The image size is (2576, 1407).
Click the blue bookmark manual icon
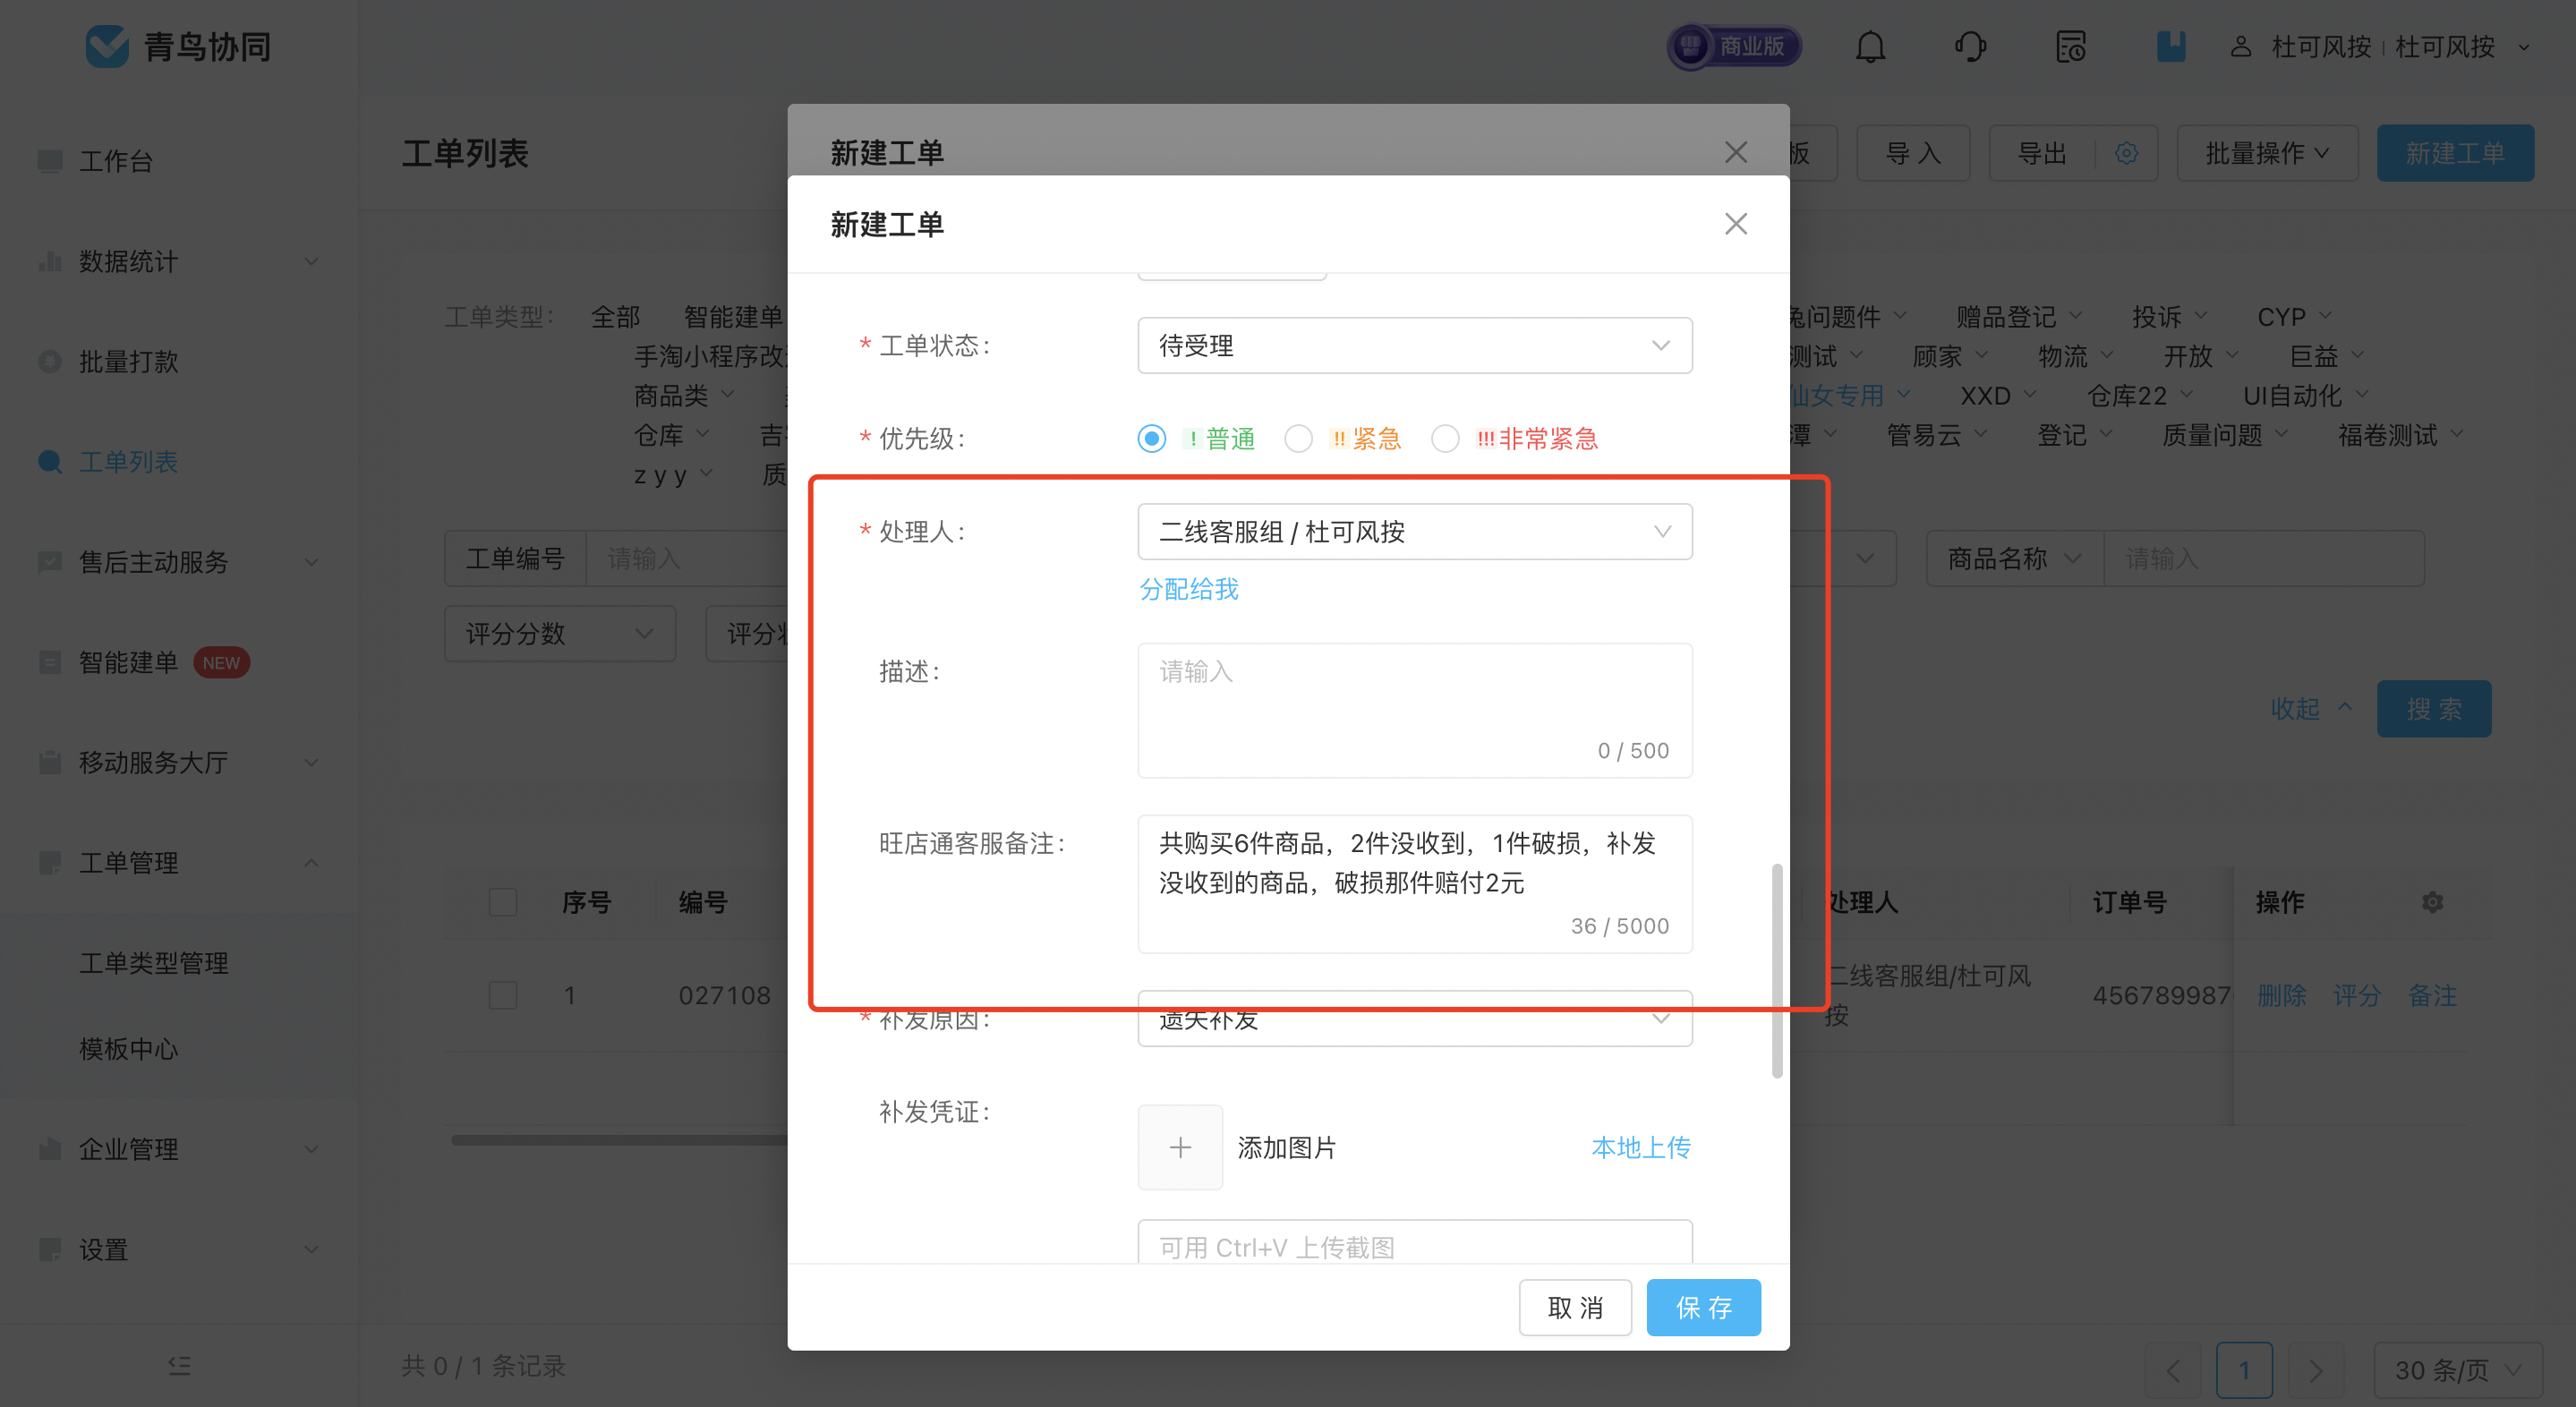coord(2170,47)
